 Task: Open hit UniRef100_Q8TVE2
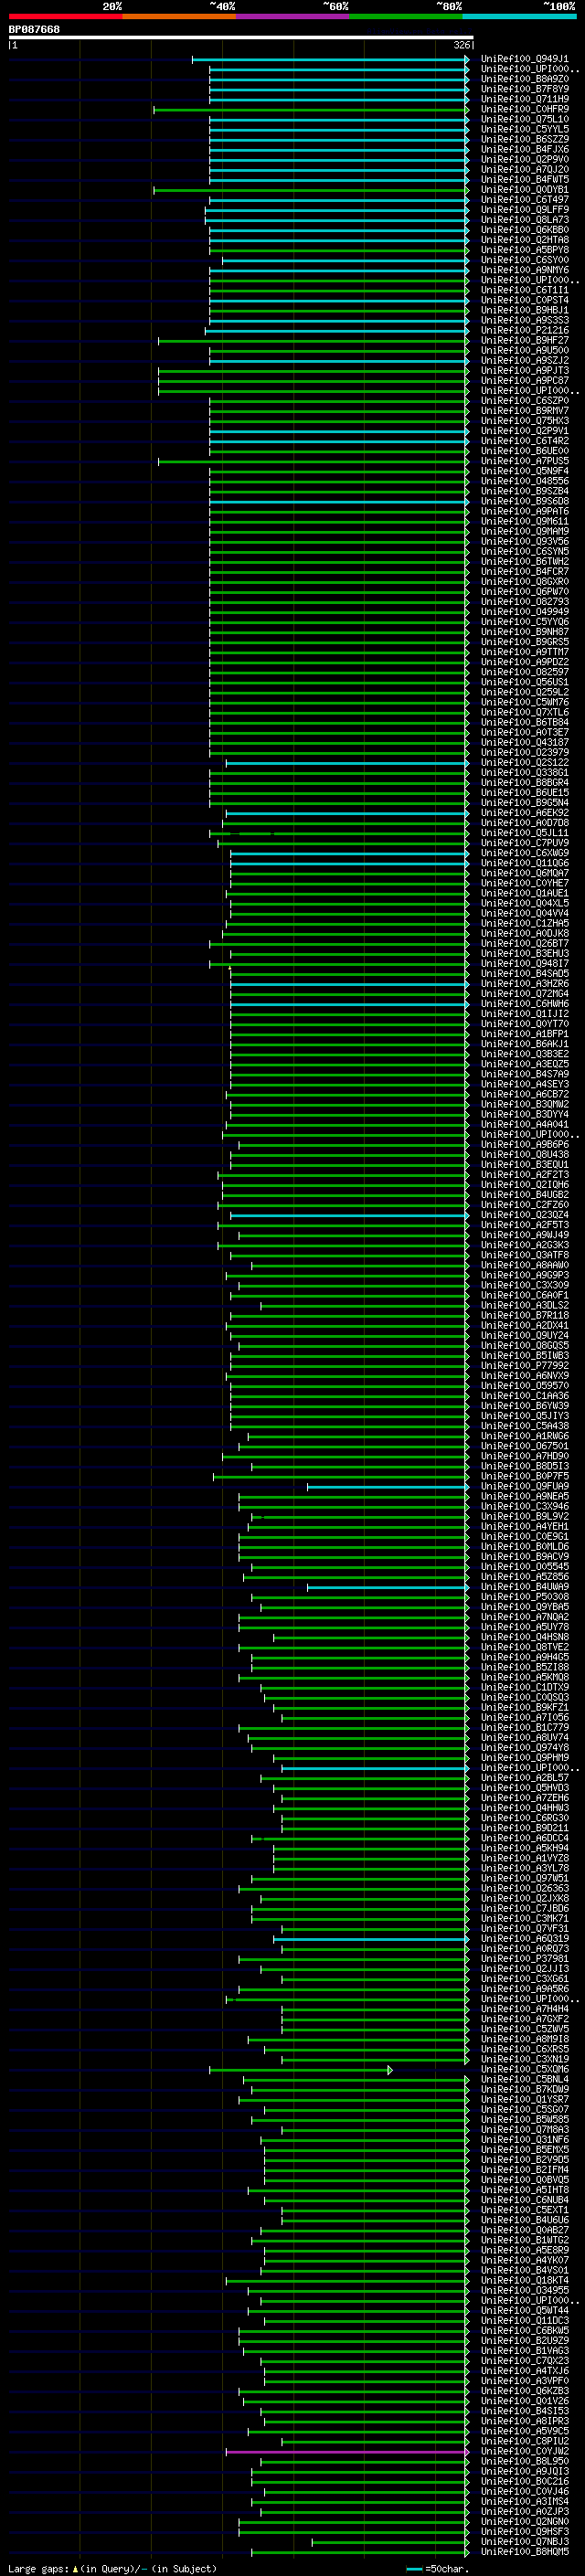point(525,1647)
